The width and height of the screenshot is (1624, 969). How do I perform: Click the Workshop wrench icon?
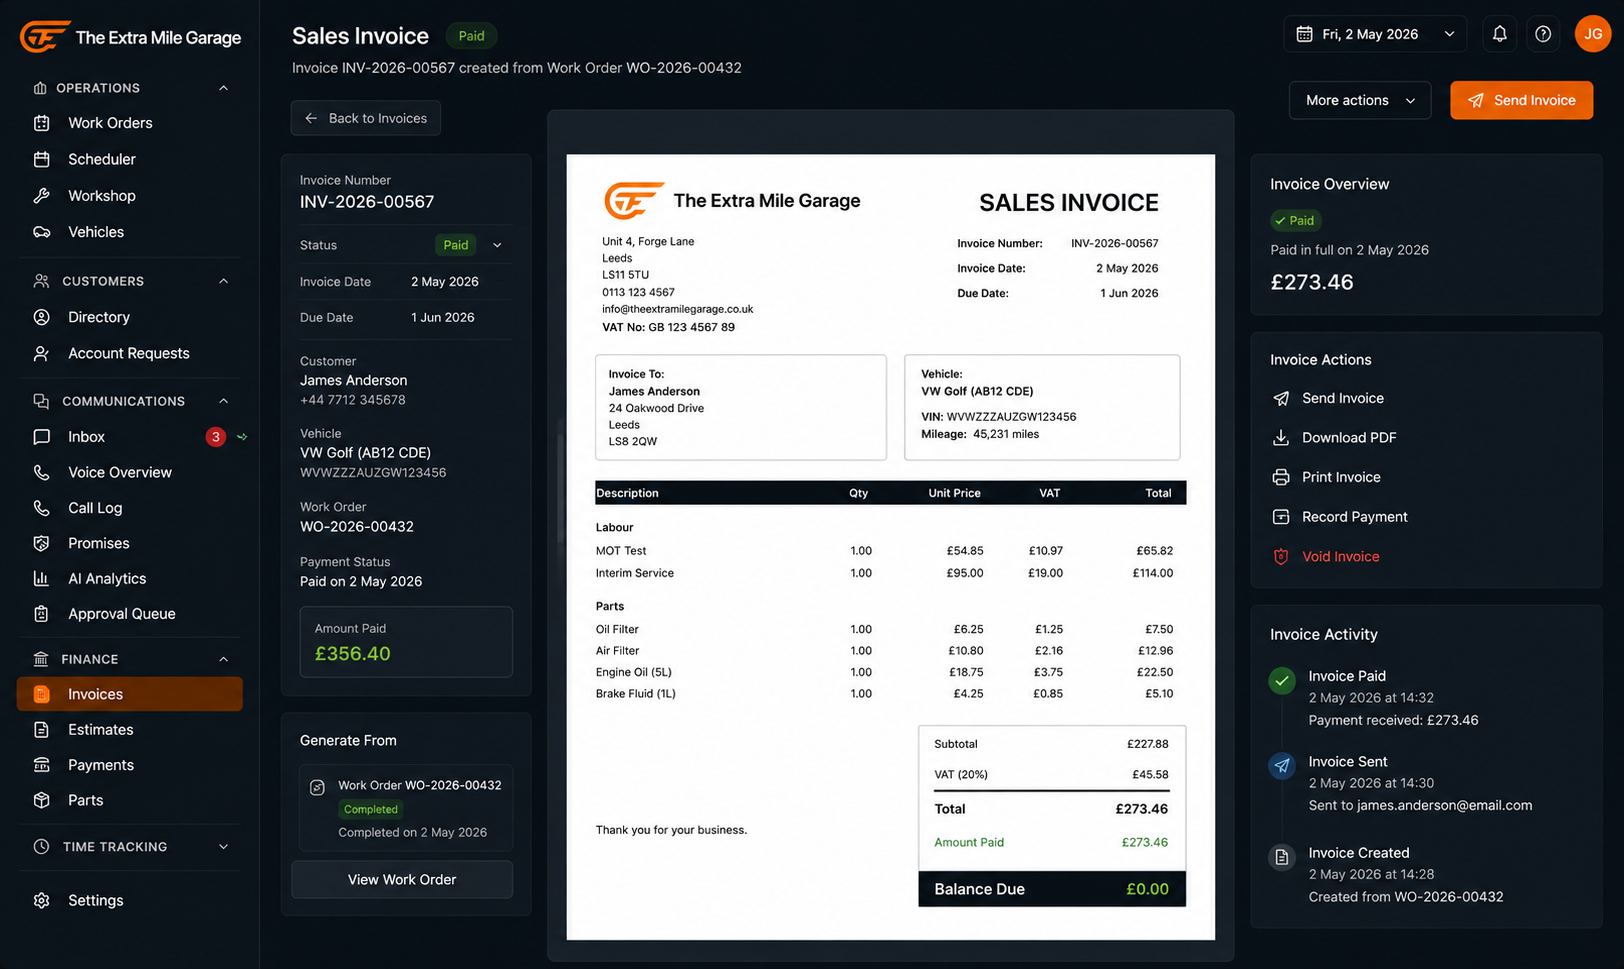pyautogui.click(x=41, y=196)
